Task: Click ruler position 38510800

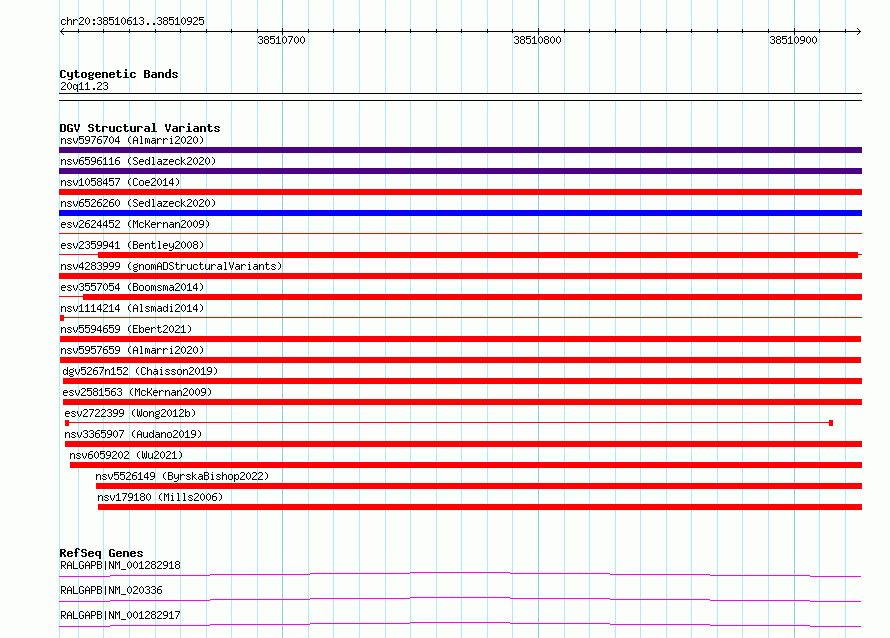Action: (x=538, y=40)
